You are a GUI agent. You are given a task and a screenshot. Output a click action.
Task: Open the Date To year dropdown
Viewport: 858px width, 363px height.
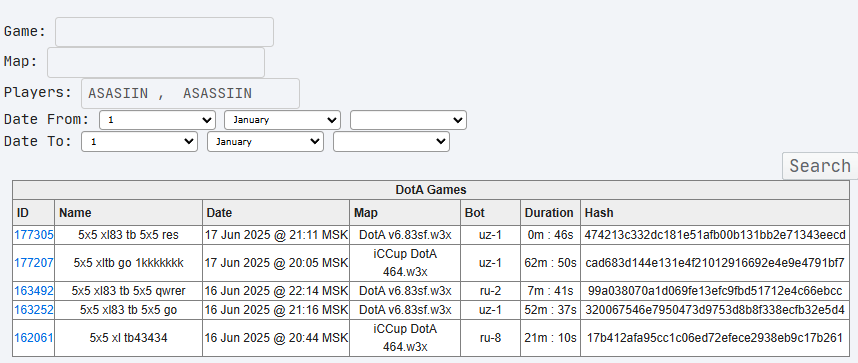coord(391,142)
